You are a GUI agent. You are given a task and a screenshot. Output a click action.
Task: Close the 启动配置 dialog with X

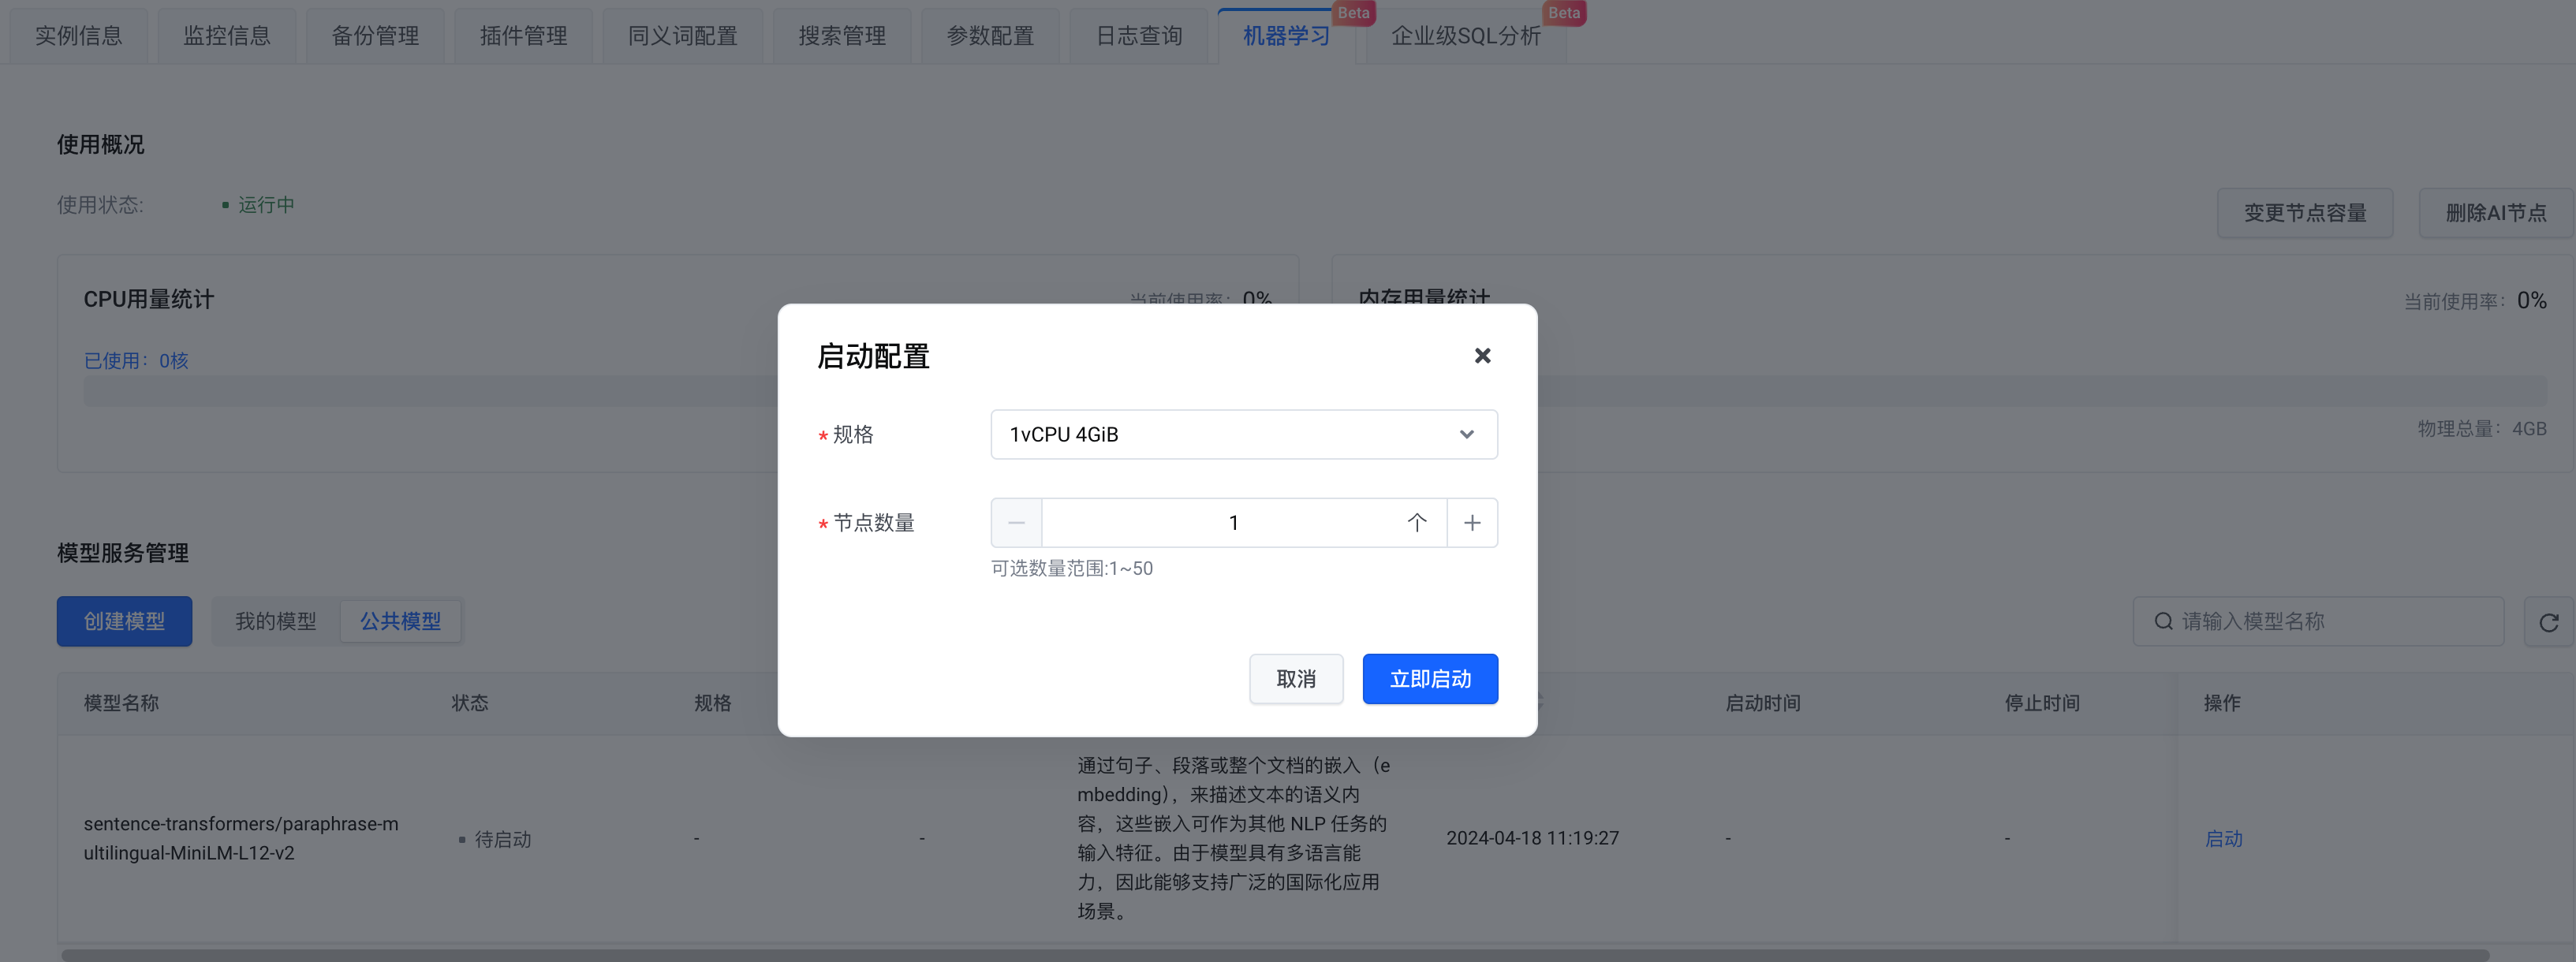[1482, 356]
